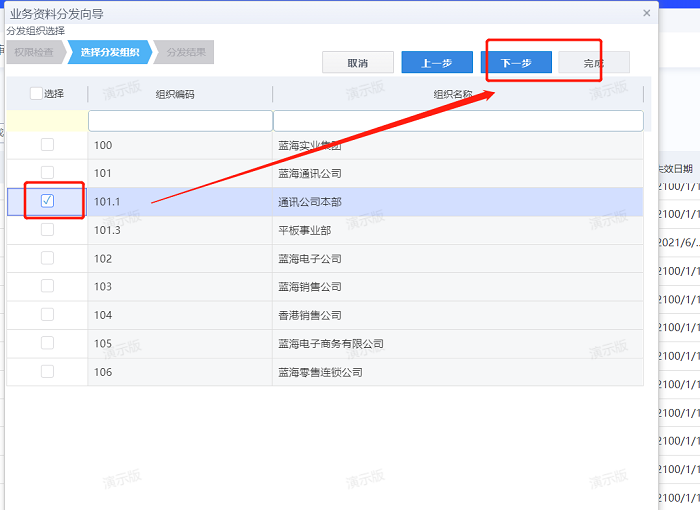This screenshot has width=700, height=510.
Task: Click the 组织编码 filter input field
Action: tap(180, 121)
